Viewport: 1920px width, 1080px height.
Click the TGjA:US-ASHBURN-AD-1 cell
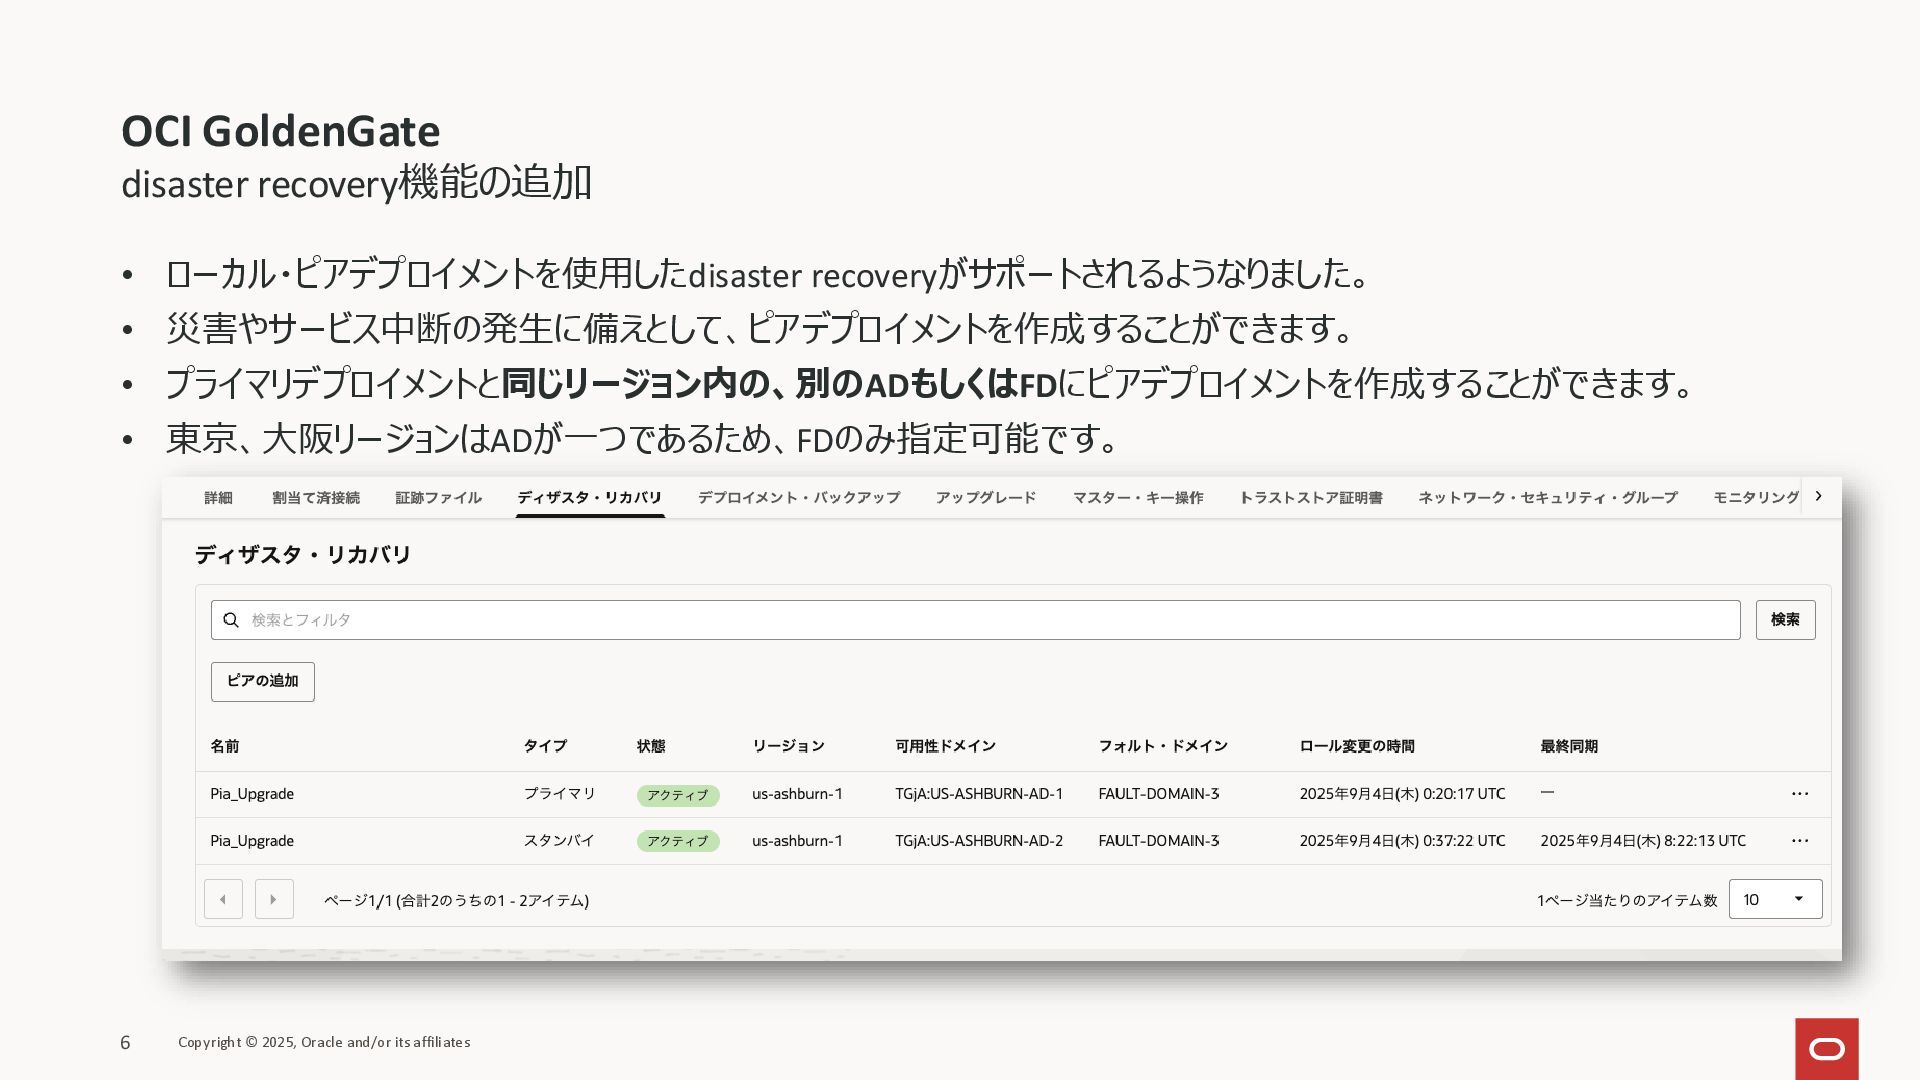point(979,794)
